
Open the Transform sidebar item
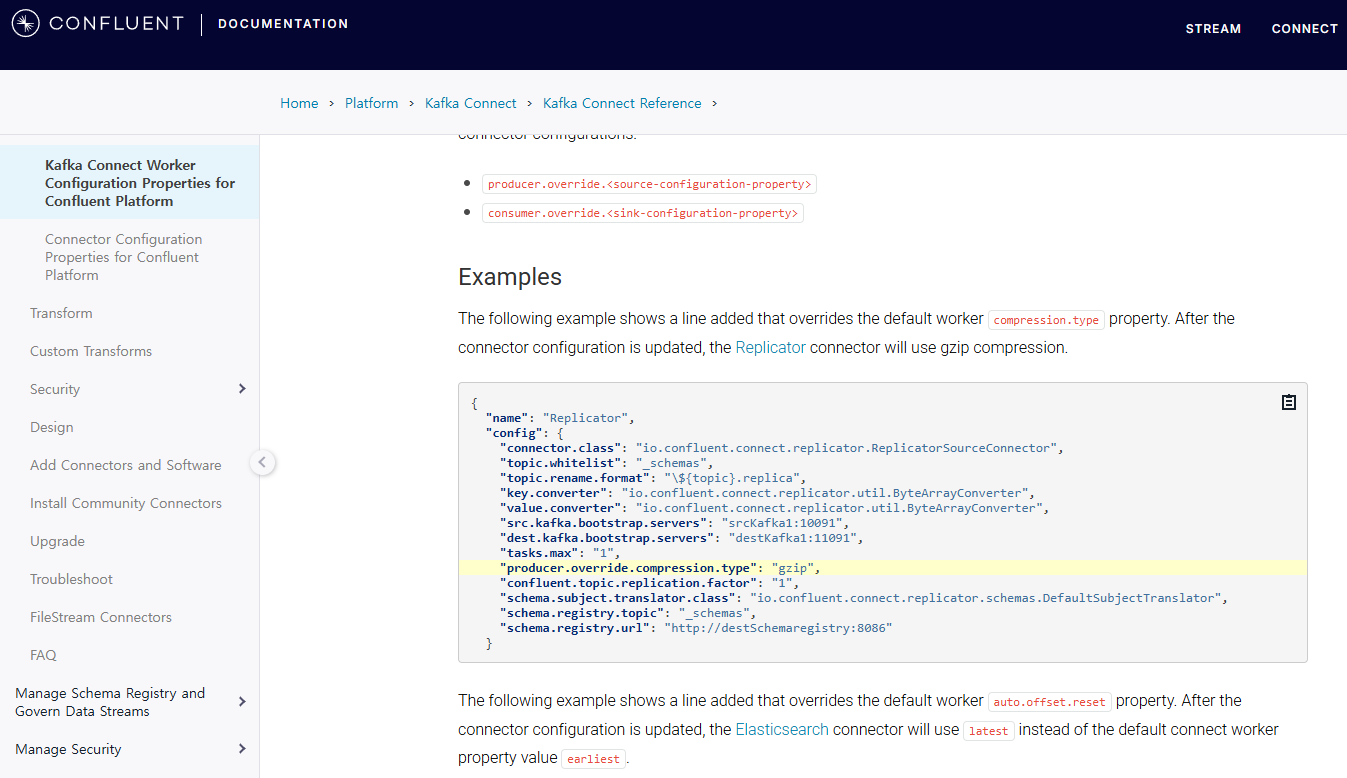[61, 313]
